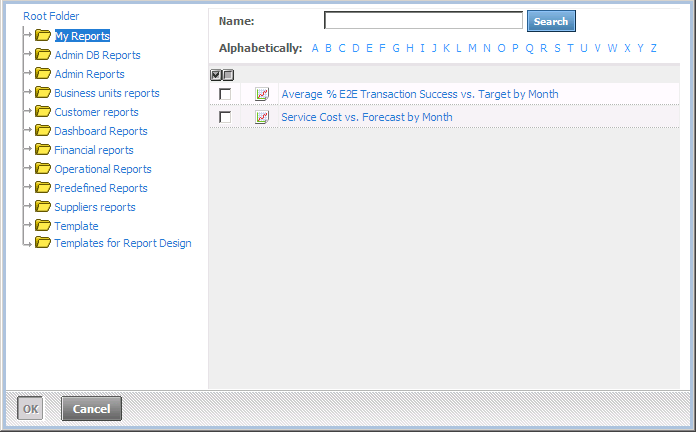
Task: Filter alphabetically by letter P
Action: (515, 48)
